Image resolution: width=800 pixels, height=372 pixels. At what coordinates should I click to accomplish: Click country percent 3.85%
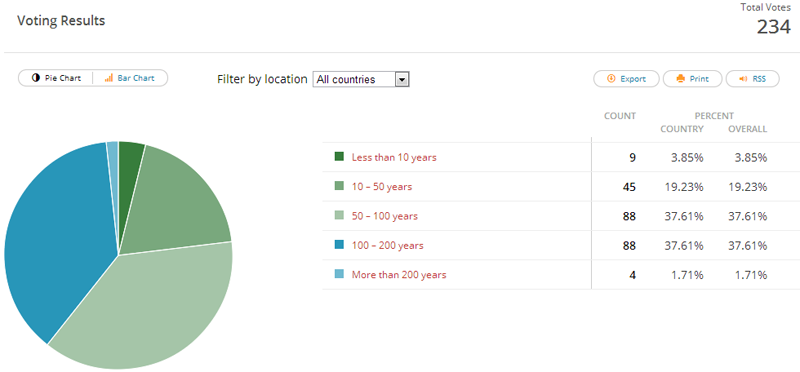click(x=687, y=158)
